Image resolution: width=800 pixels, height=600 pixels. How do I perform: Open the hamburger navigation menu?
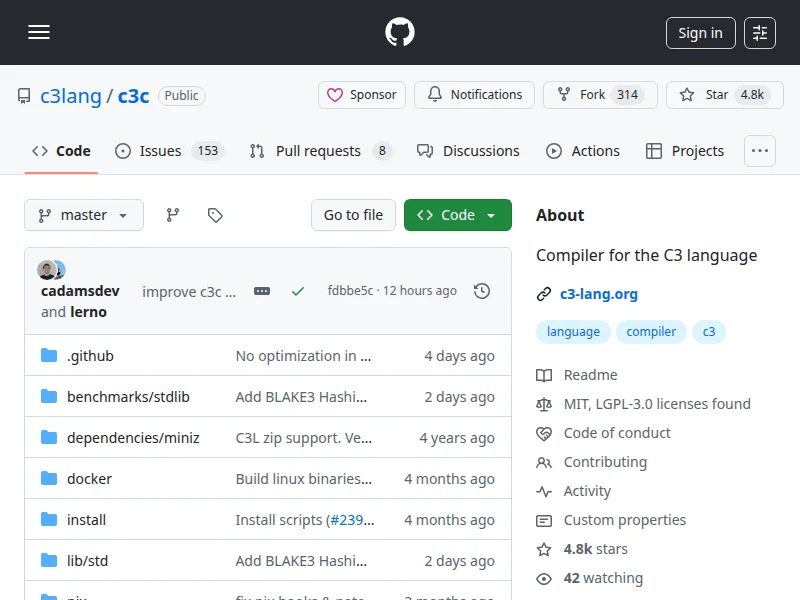click(39, 32)
